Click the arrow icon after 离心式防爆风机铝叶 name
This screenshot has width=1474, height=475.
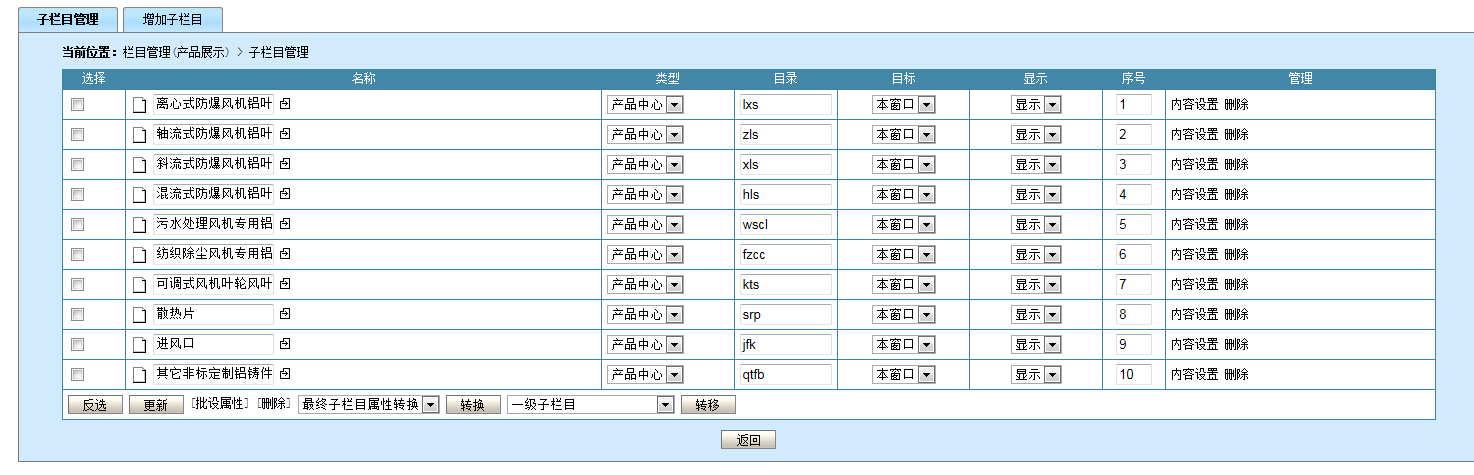pos(285,104)
